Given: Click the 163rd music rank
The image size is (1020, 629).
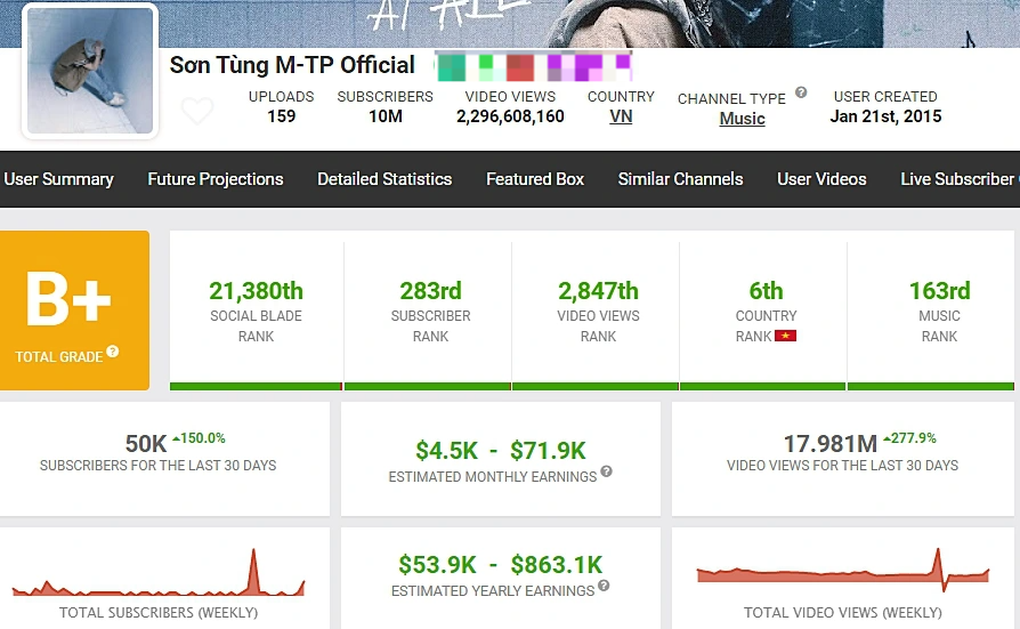Looking at the screenshot, I should pos(939,291).
